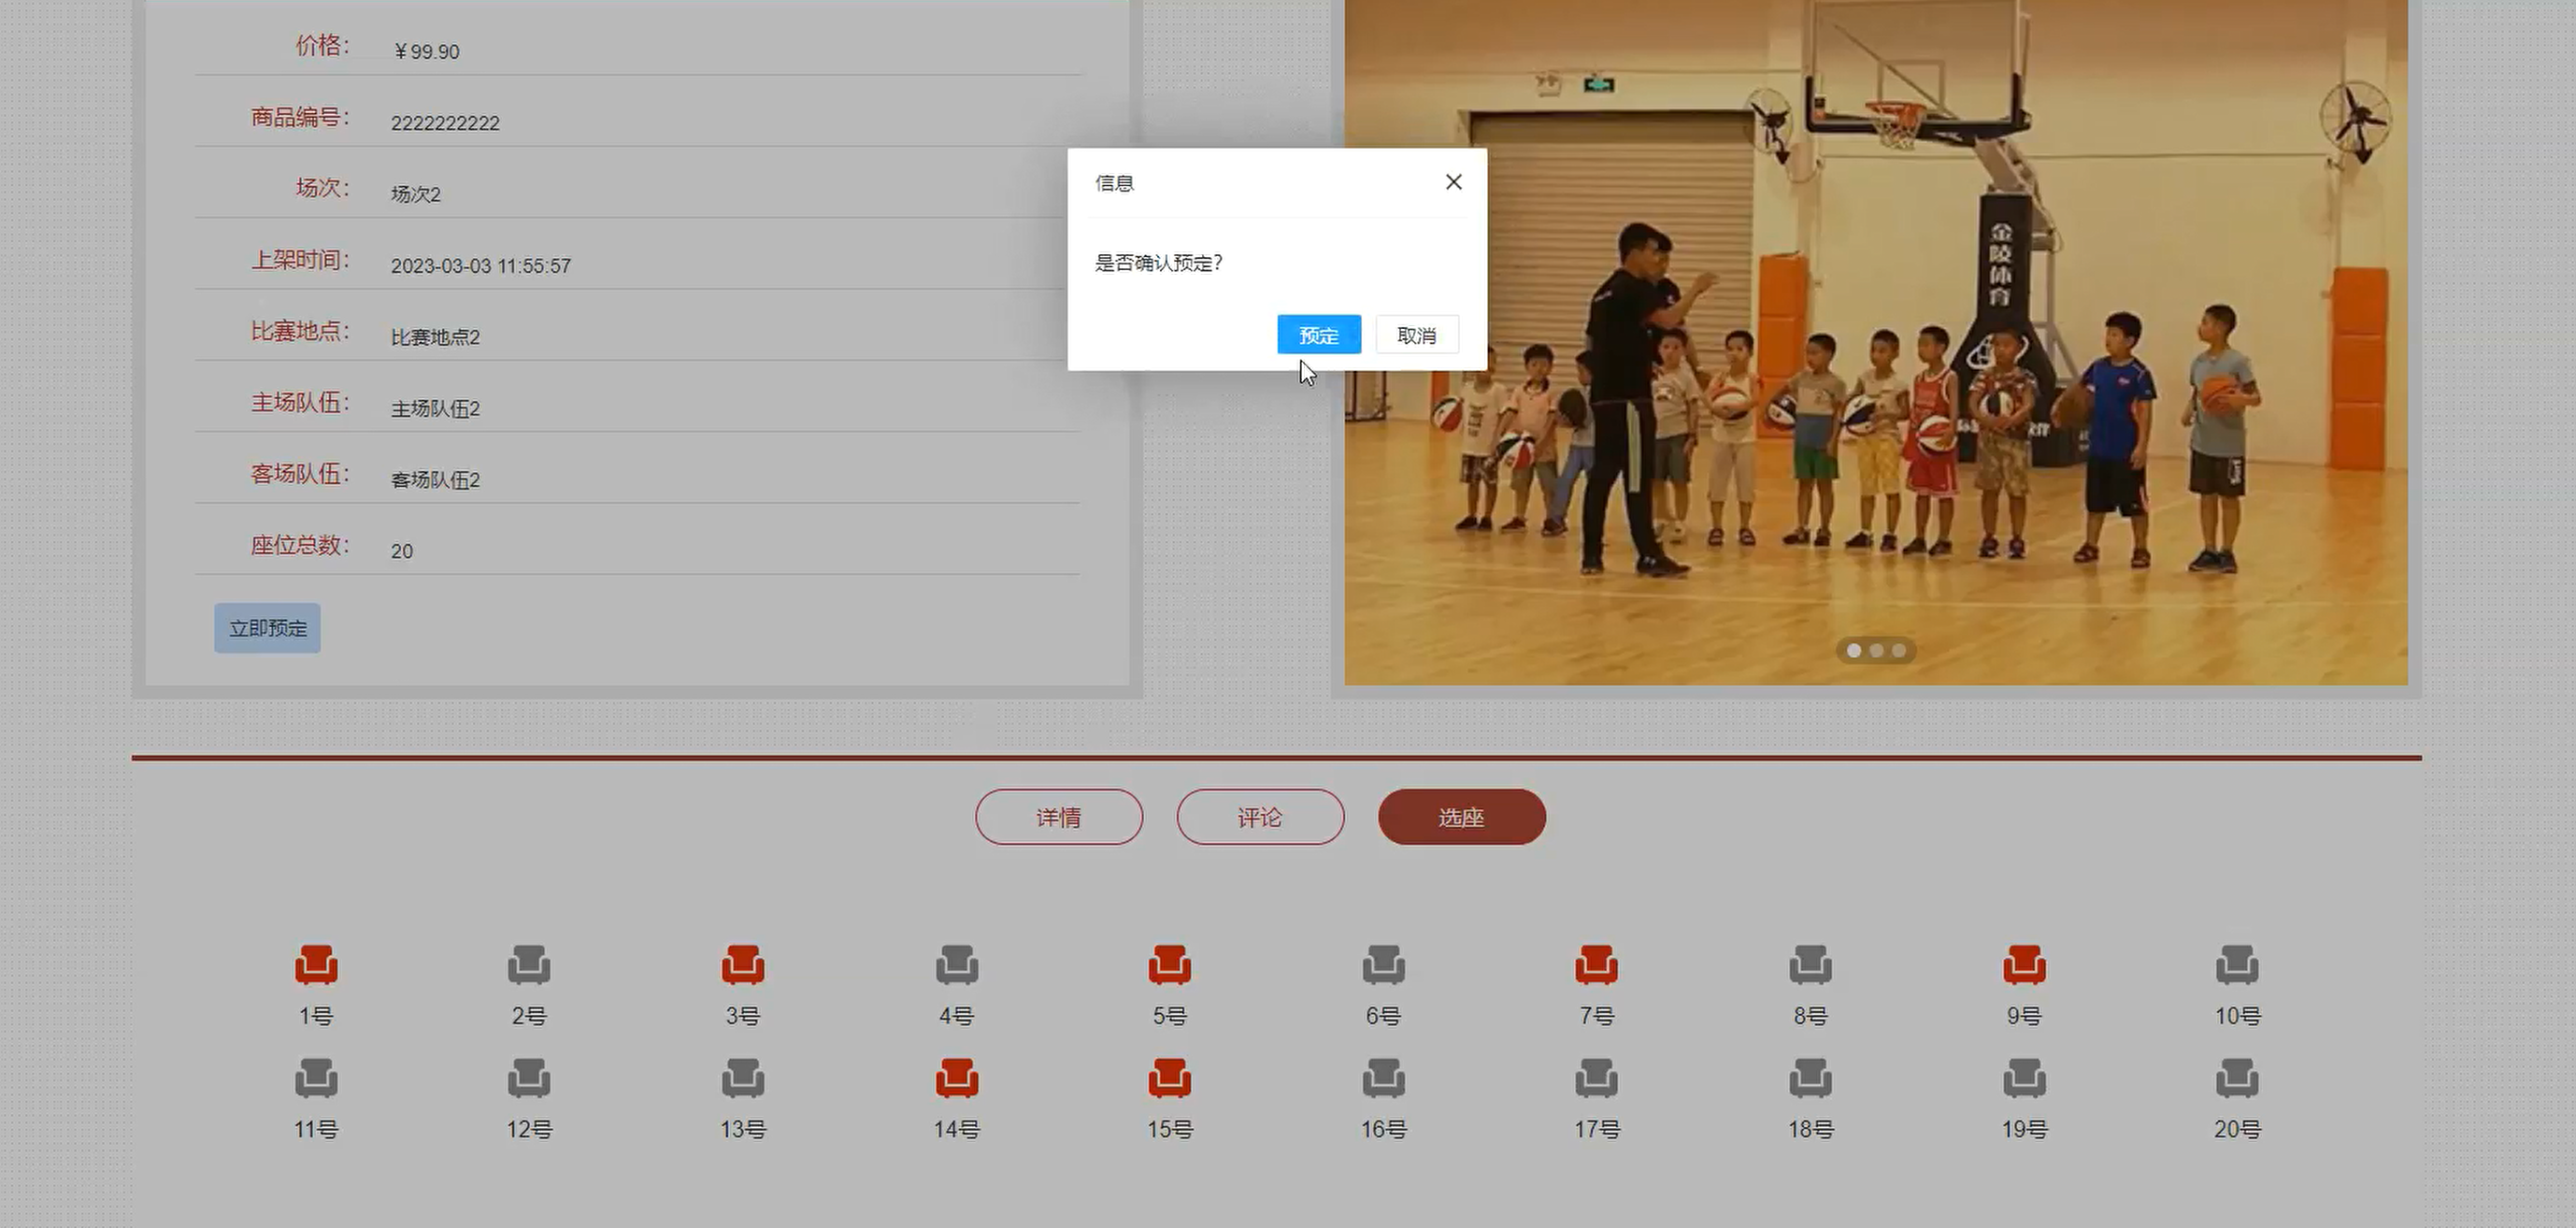Click the basketball training photo
The height and width of the screenshot is (1228, 2576).
coord(1876,342)
